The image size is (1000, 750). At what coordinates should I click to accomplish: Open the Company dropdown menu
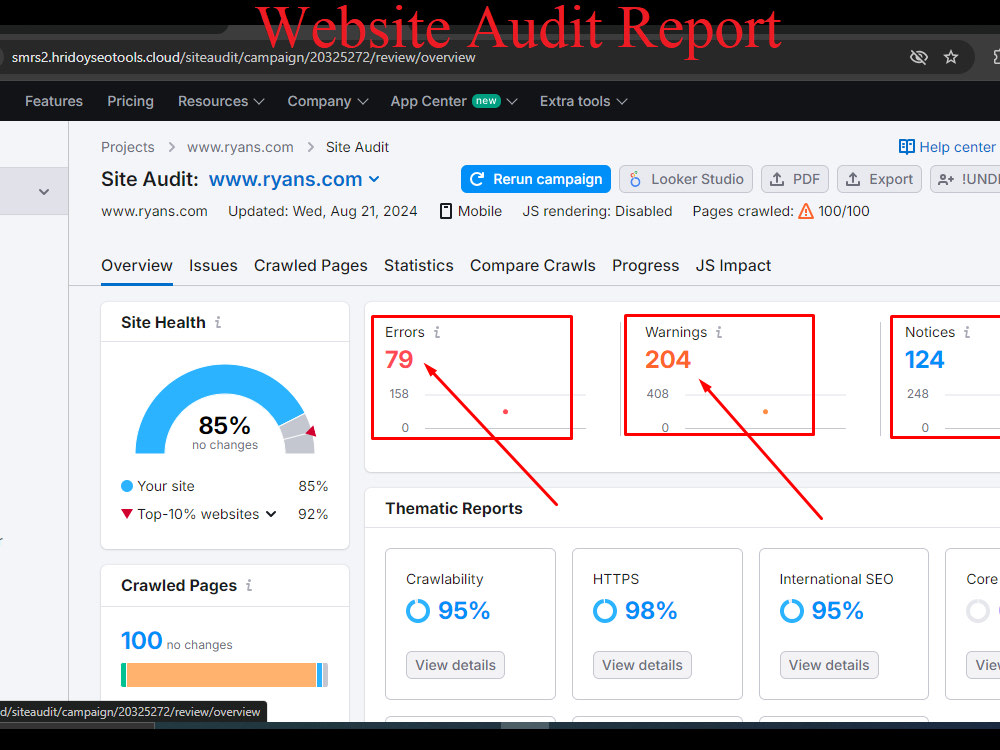[327, 101]
